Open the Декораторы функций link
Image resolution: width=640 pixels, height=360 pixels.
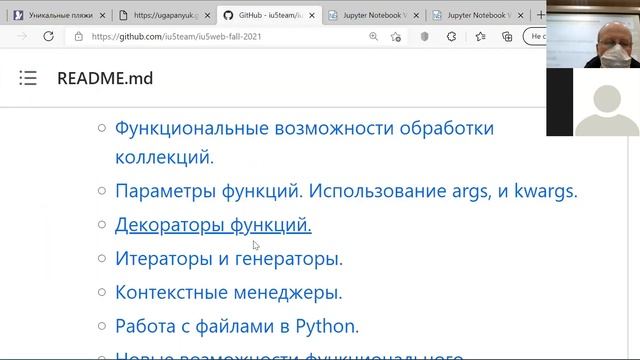click(213, 224)
